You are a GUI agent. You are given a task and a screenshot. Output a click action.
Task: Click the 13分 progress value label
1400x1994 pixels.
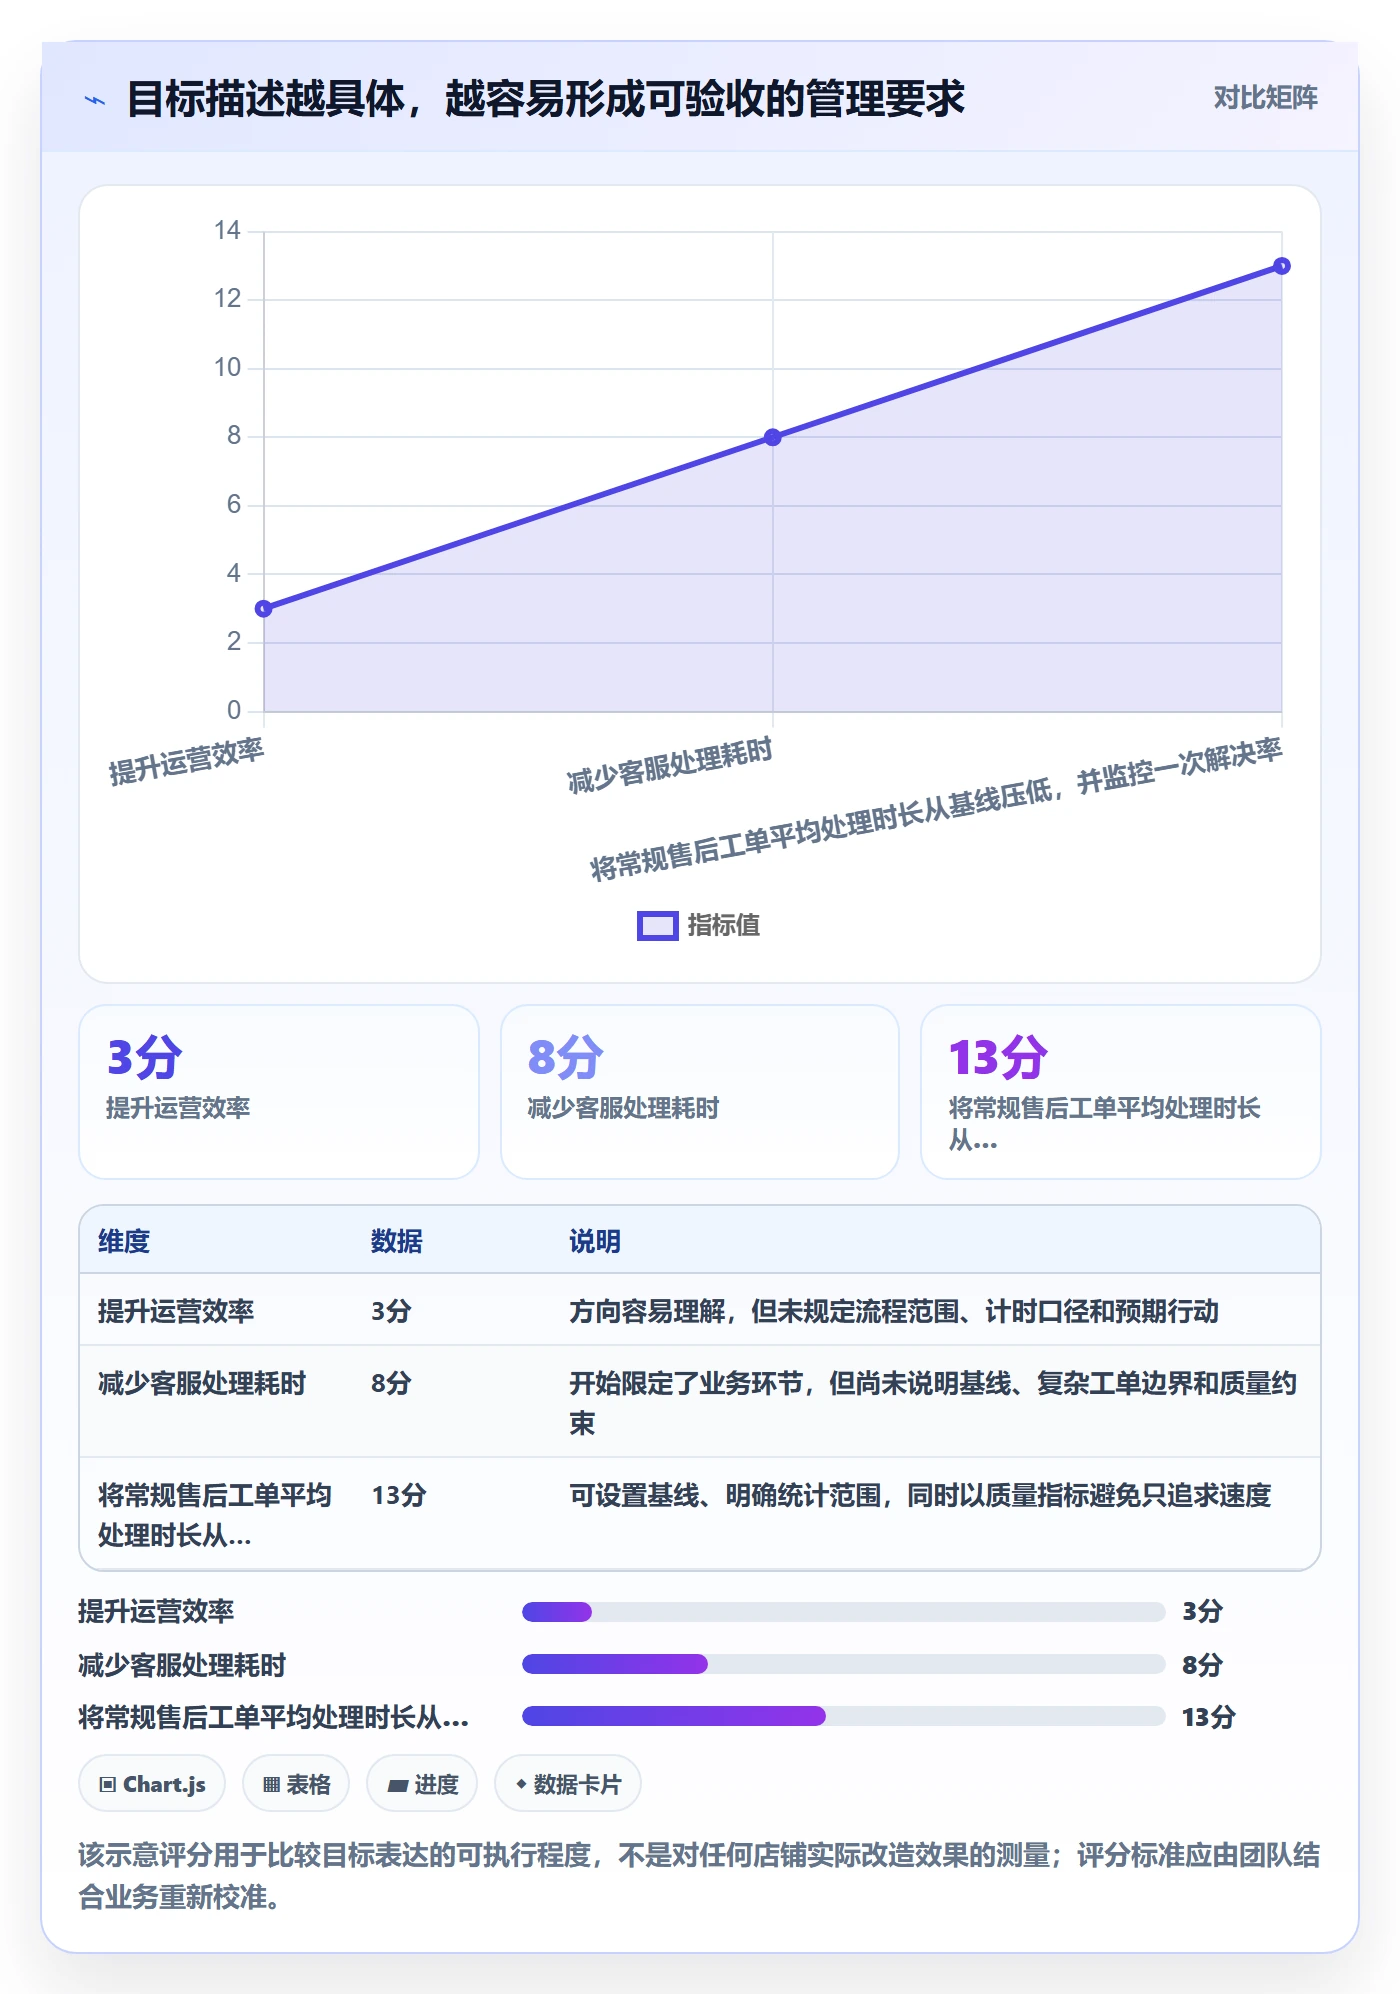(x=1209, y=1717)
